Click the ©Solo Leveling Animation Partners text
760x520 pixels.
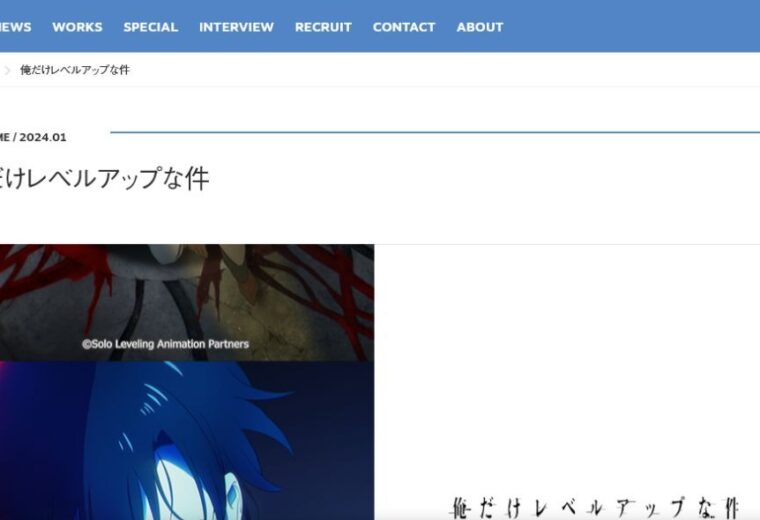(x=165, y=344)
